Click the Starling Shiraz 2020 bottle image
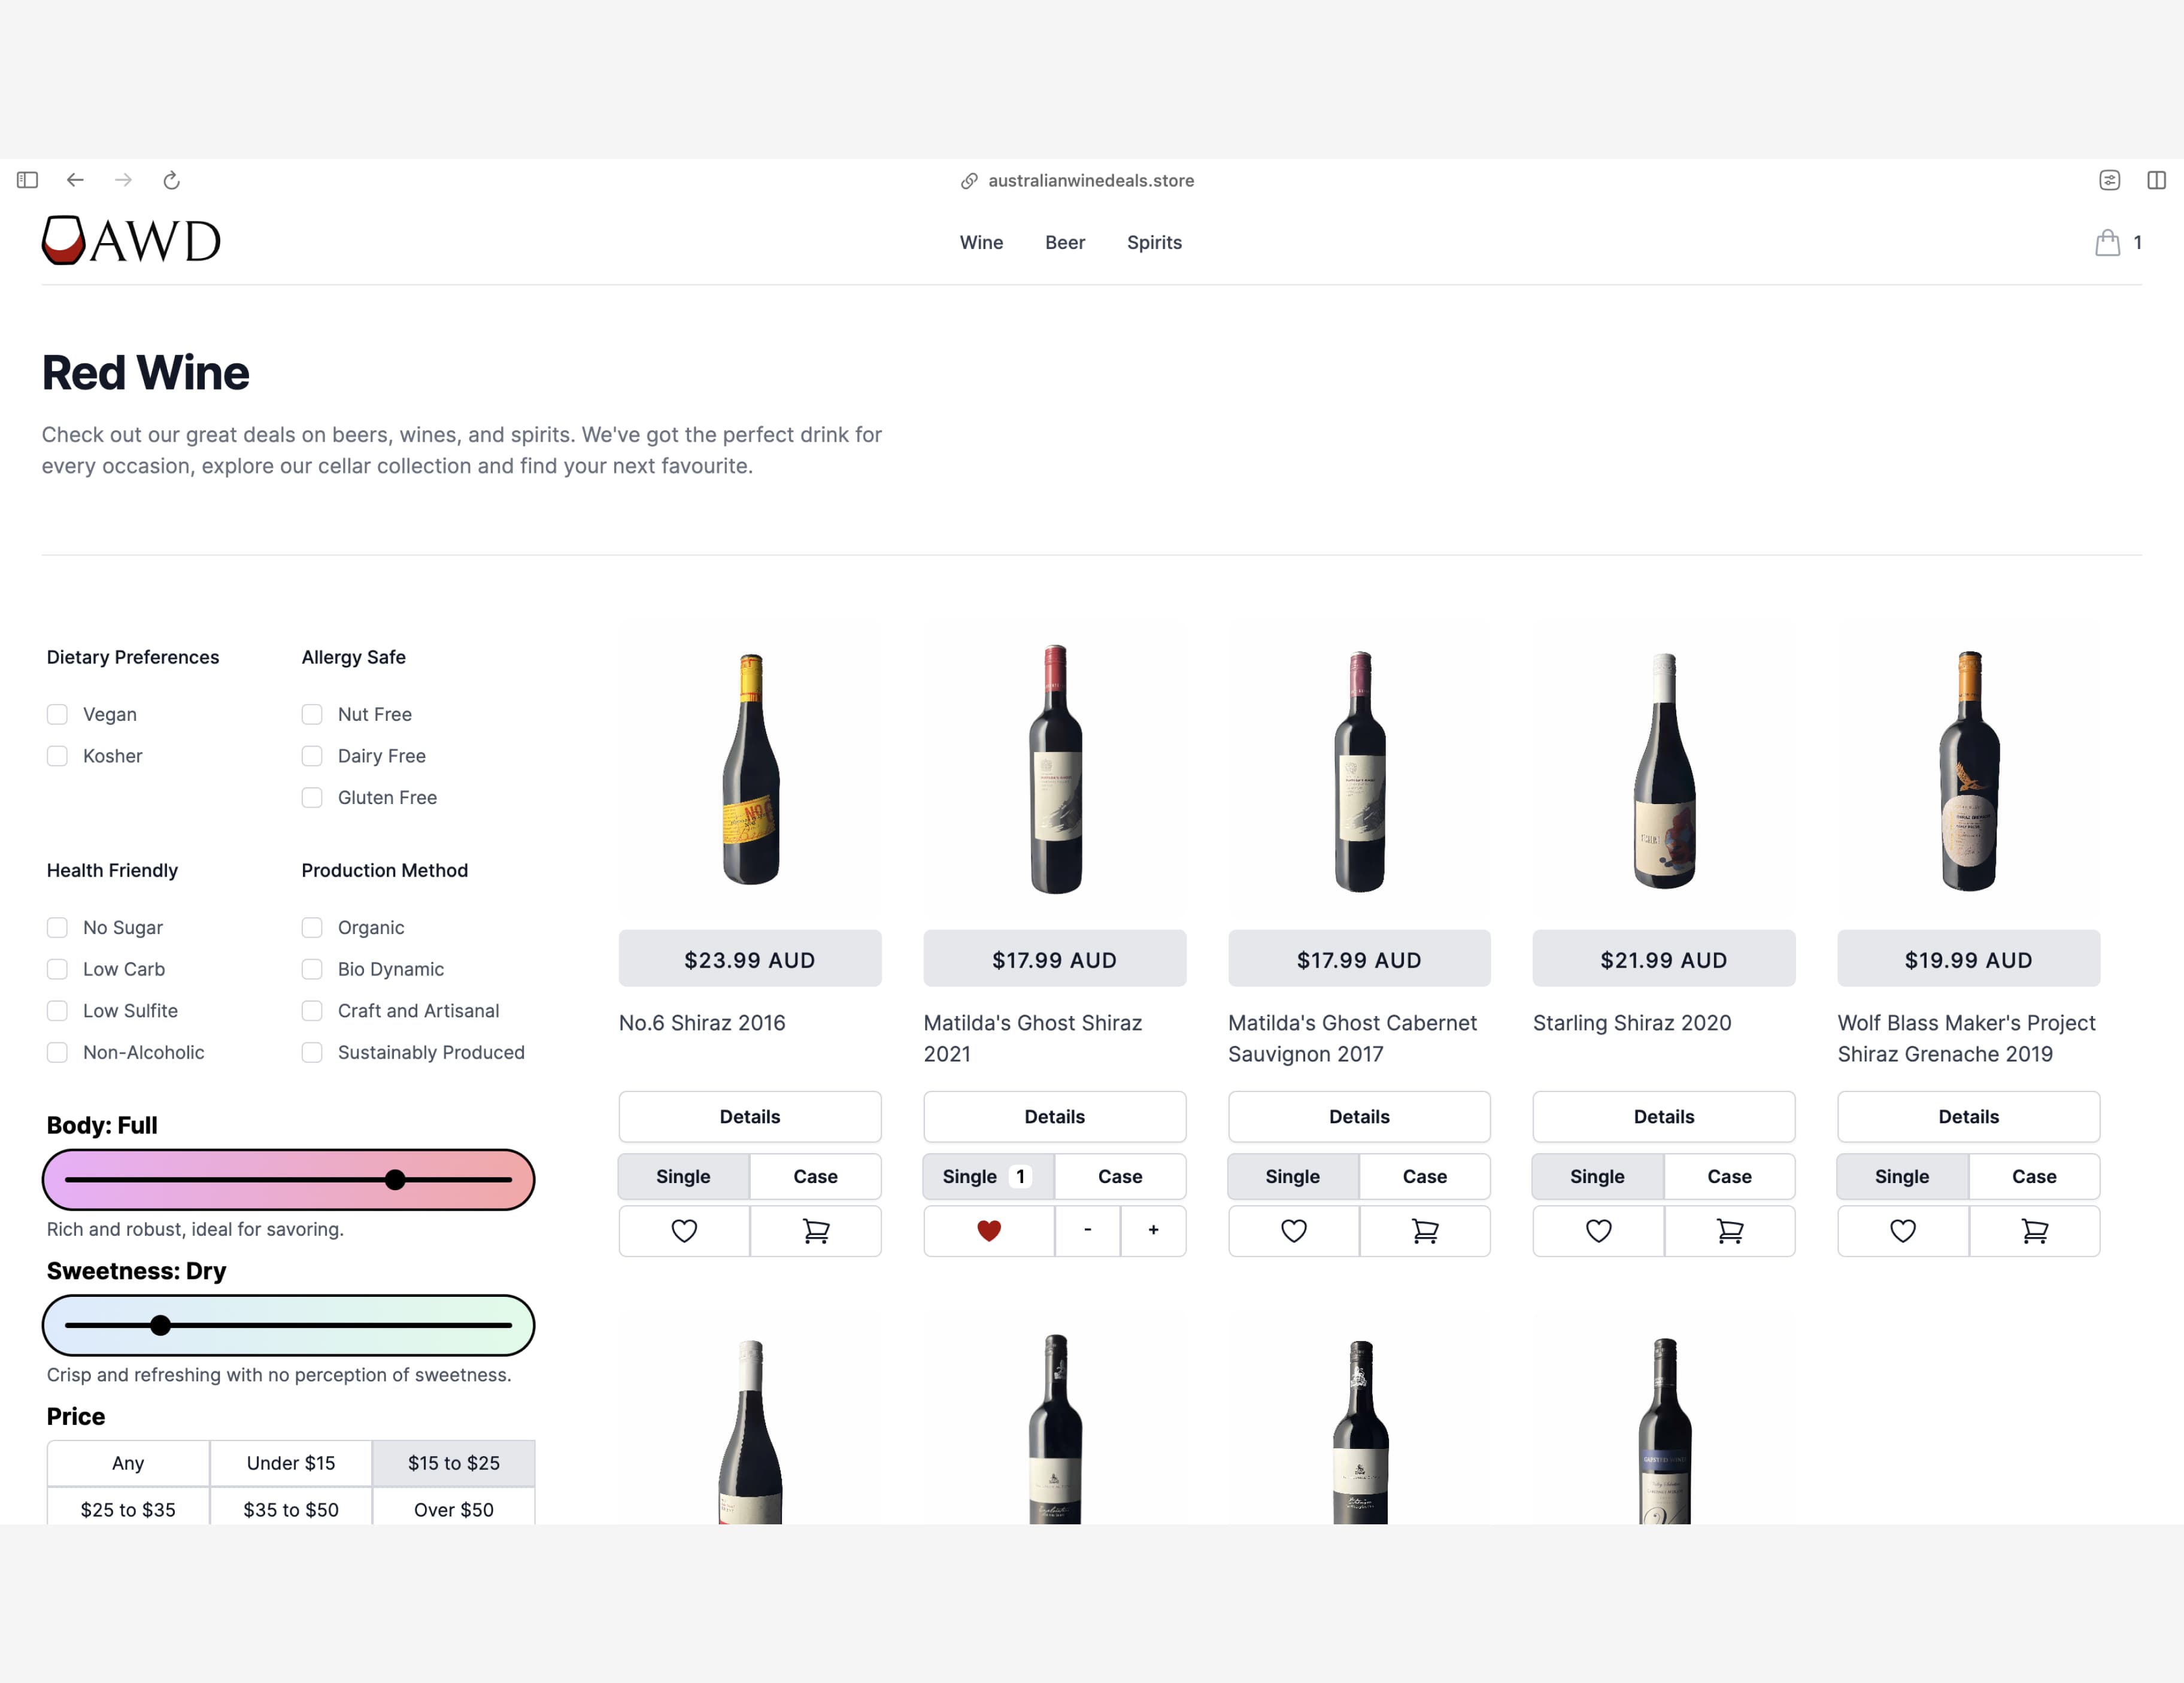2184x1683 pixels. (1664, 770)
